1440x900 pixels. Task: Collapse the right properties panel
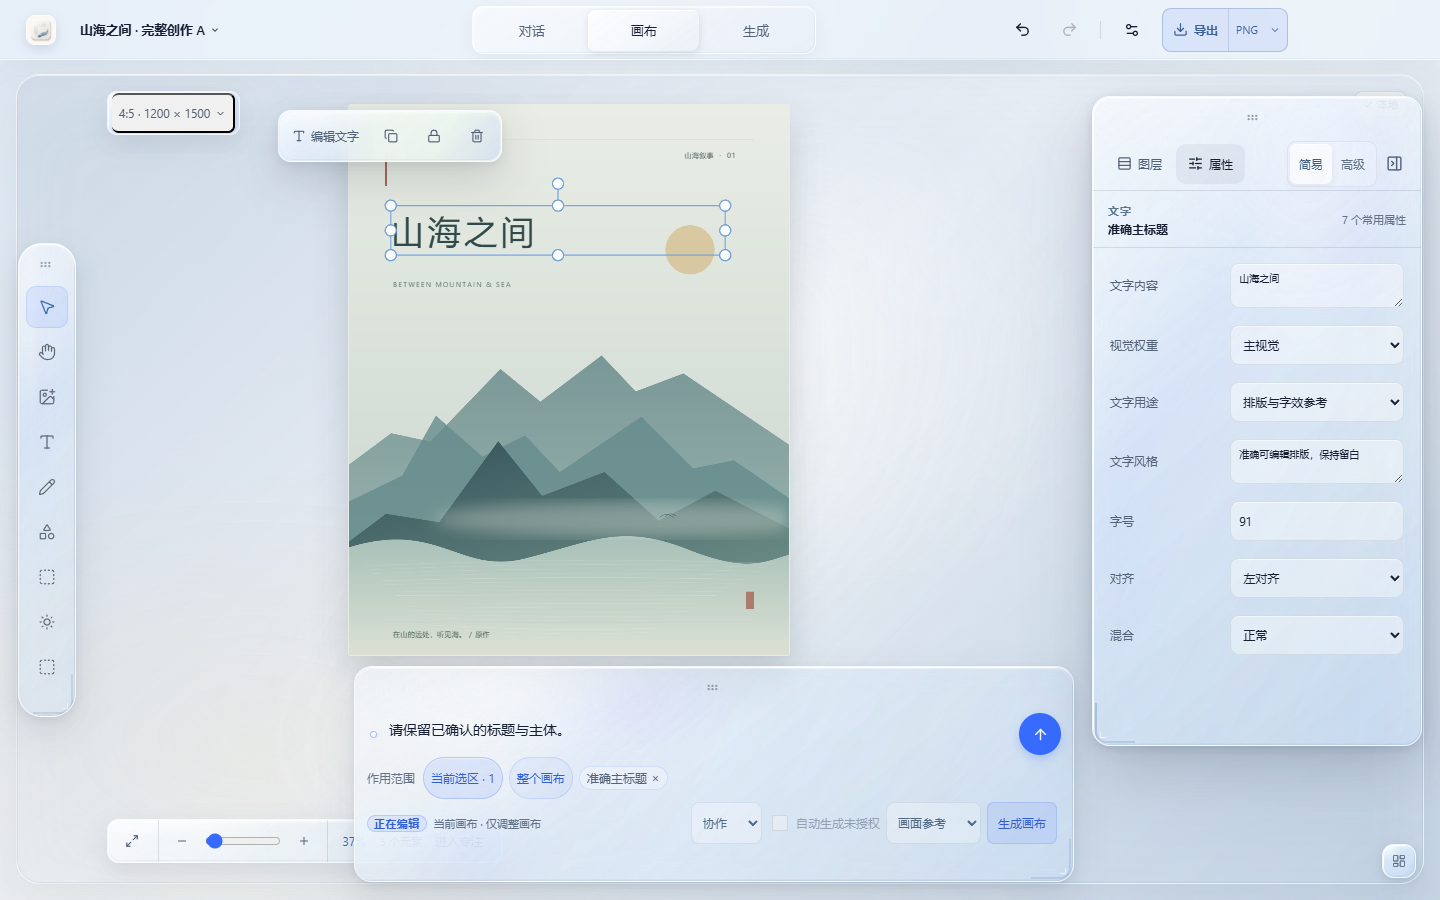1395,164
